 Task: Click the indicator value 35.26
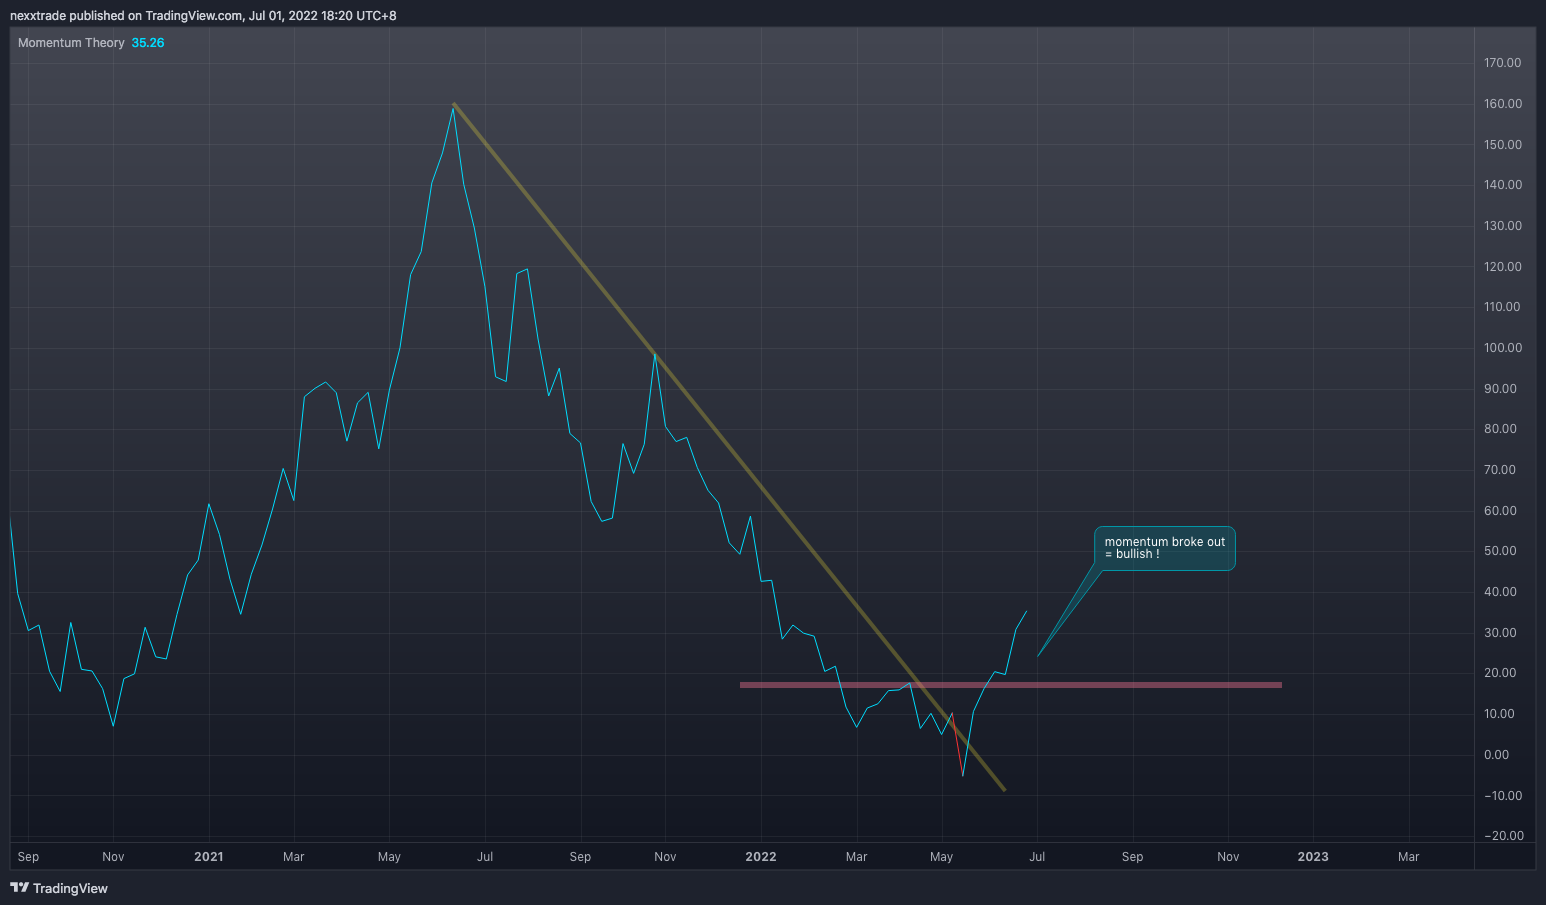point(148,43)
